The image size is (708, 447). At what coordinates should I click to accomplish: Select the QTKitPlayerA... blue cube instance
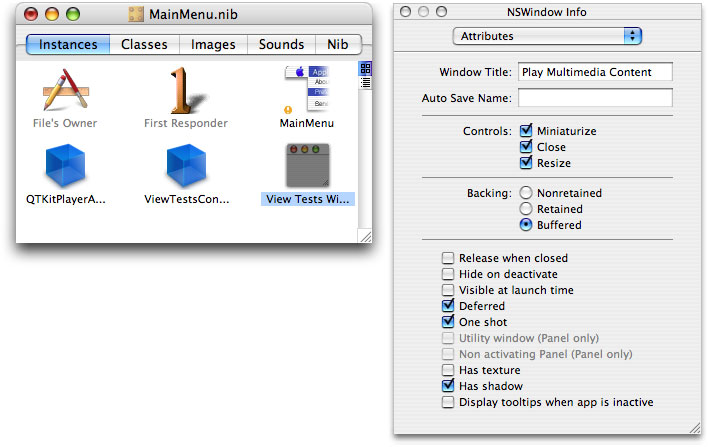click(x=65, y=165)
